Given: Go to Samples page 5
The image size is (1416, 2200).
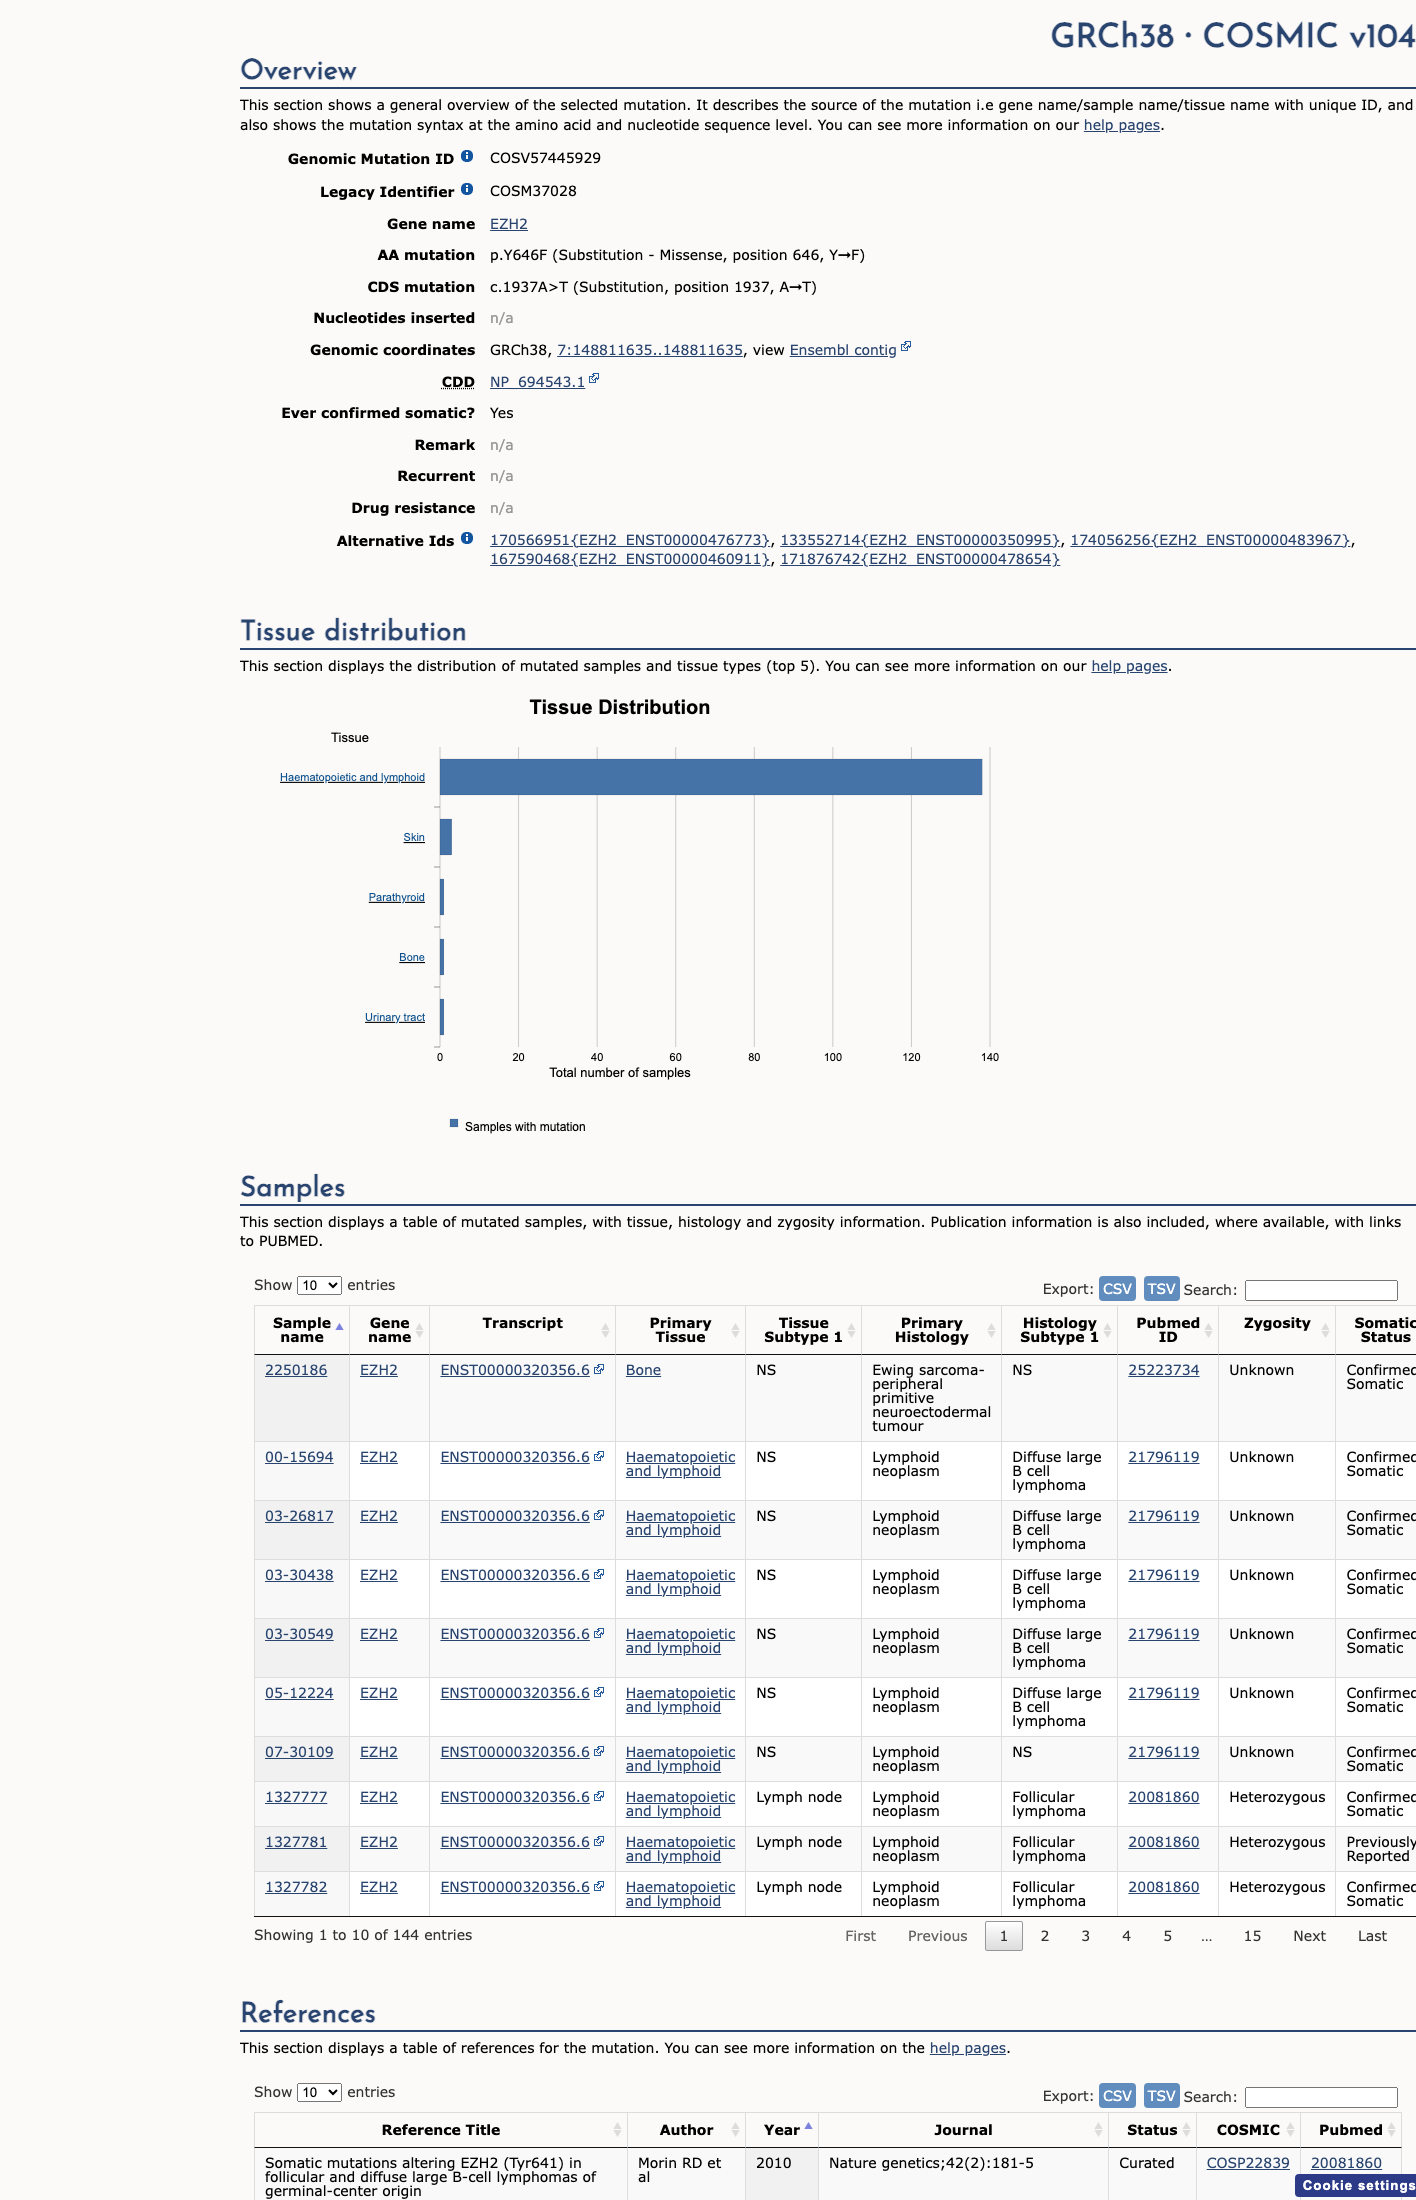Looking at the screenshot, I should 1167,1936.
